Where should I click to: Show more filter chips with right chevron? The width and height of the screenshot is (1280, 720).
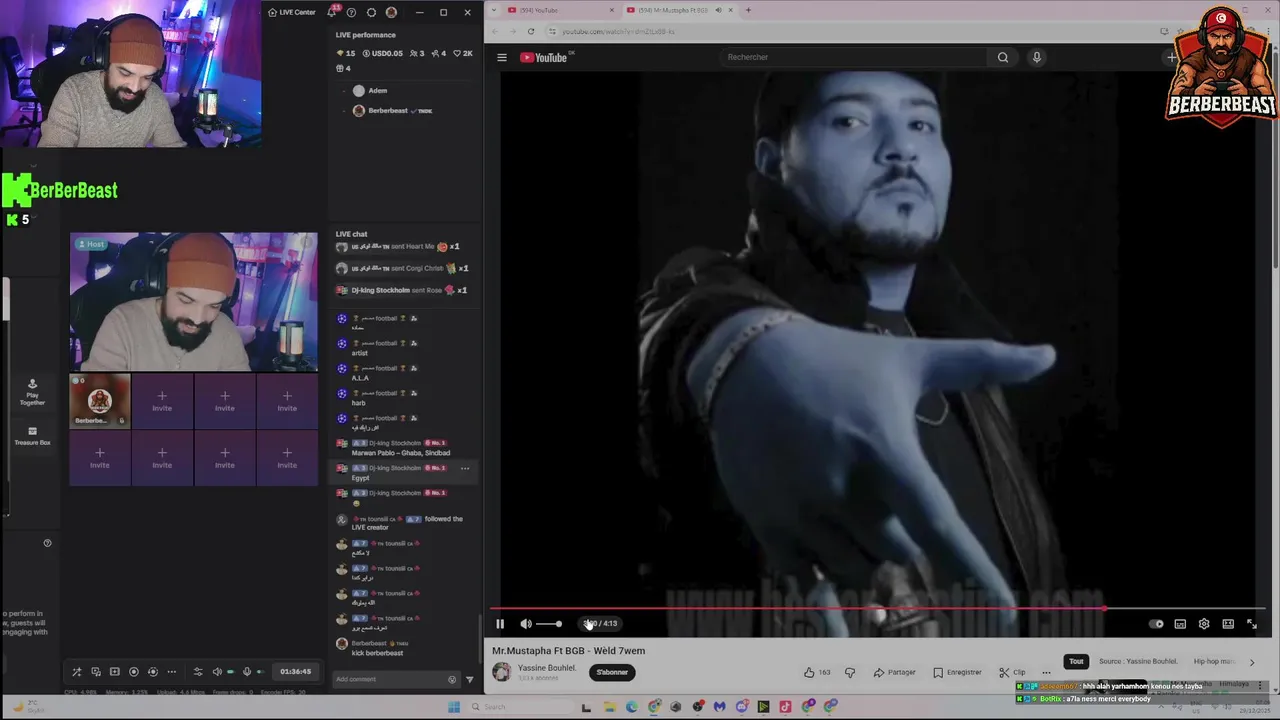tap(1251, 661)
